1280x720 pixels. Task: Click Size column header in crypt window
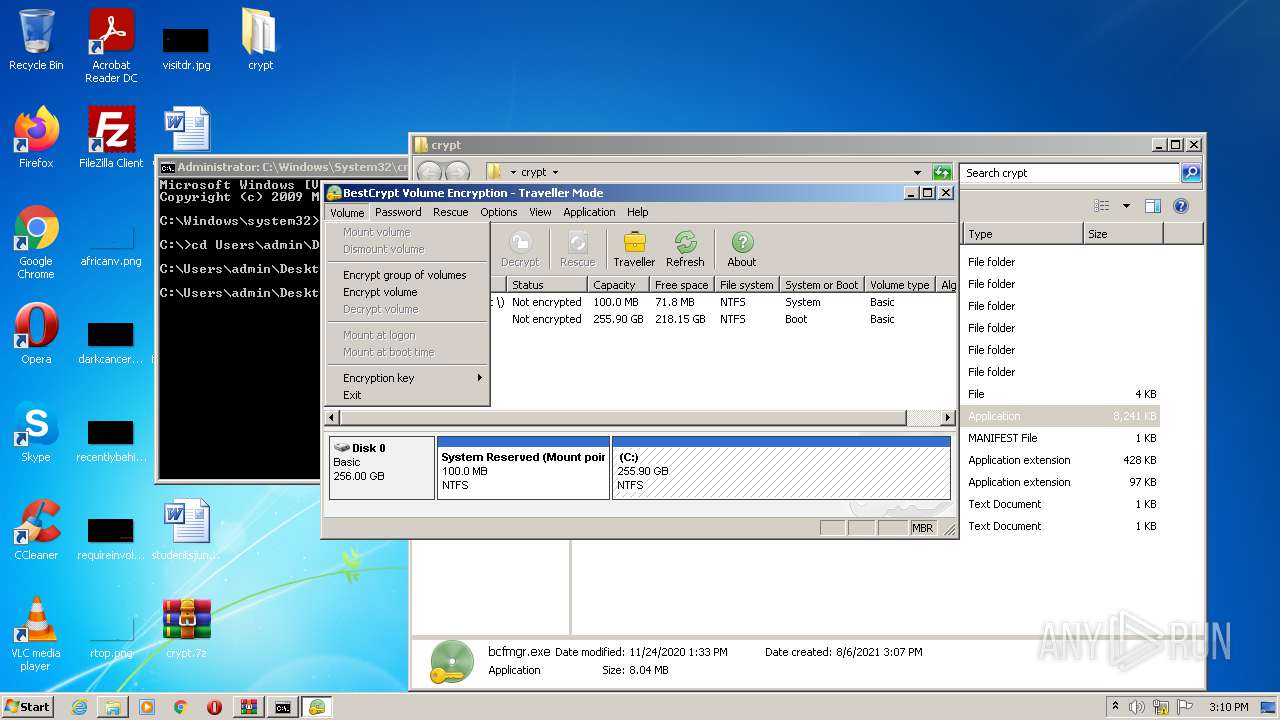pyautogui.click(x=1123, y=234)
